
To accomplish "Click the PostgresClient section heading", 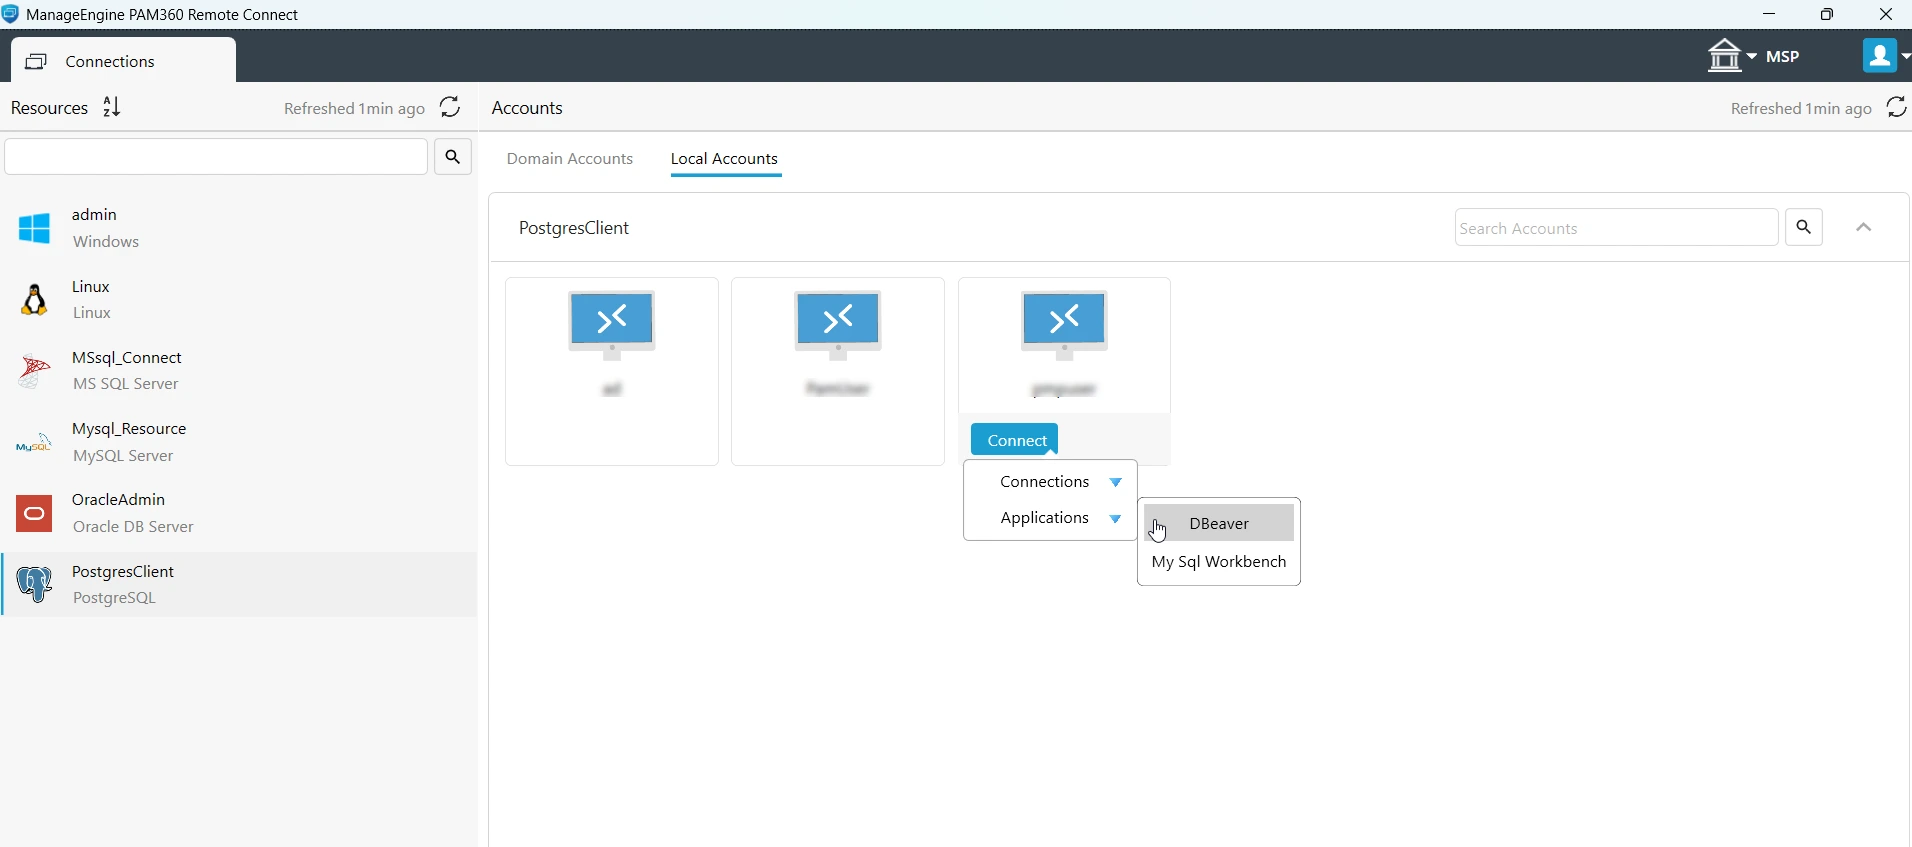I will pyautogui.click(x=574, y=228).
